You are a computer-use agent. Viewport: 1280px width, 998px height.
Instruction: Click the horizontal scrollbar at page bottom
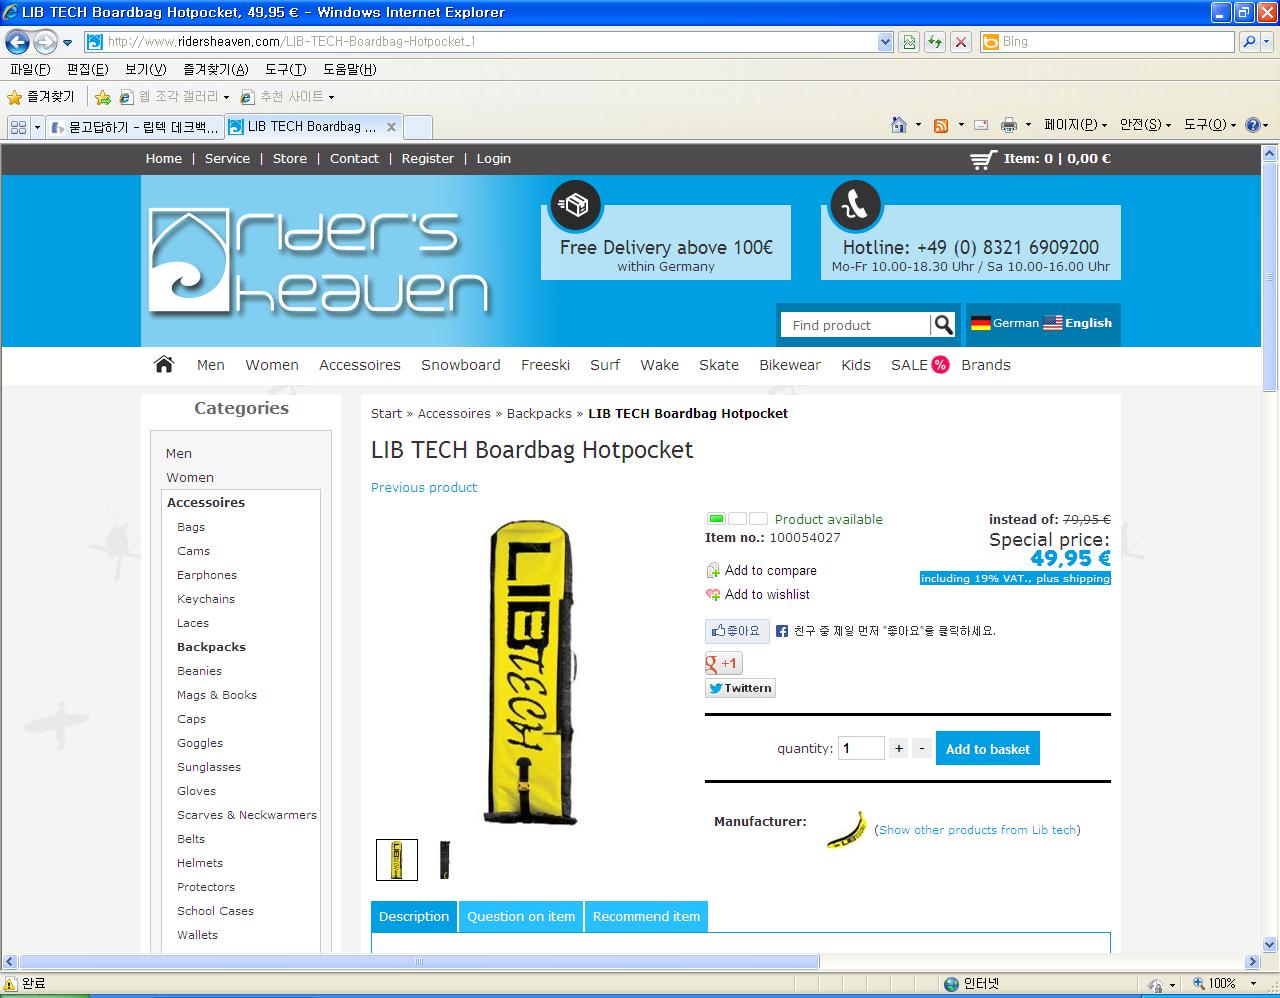[420, 962]
